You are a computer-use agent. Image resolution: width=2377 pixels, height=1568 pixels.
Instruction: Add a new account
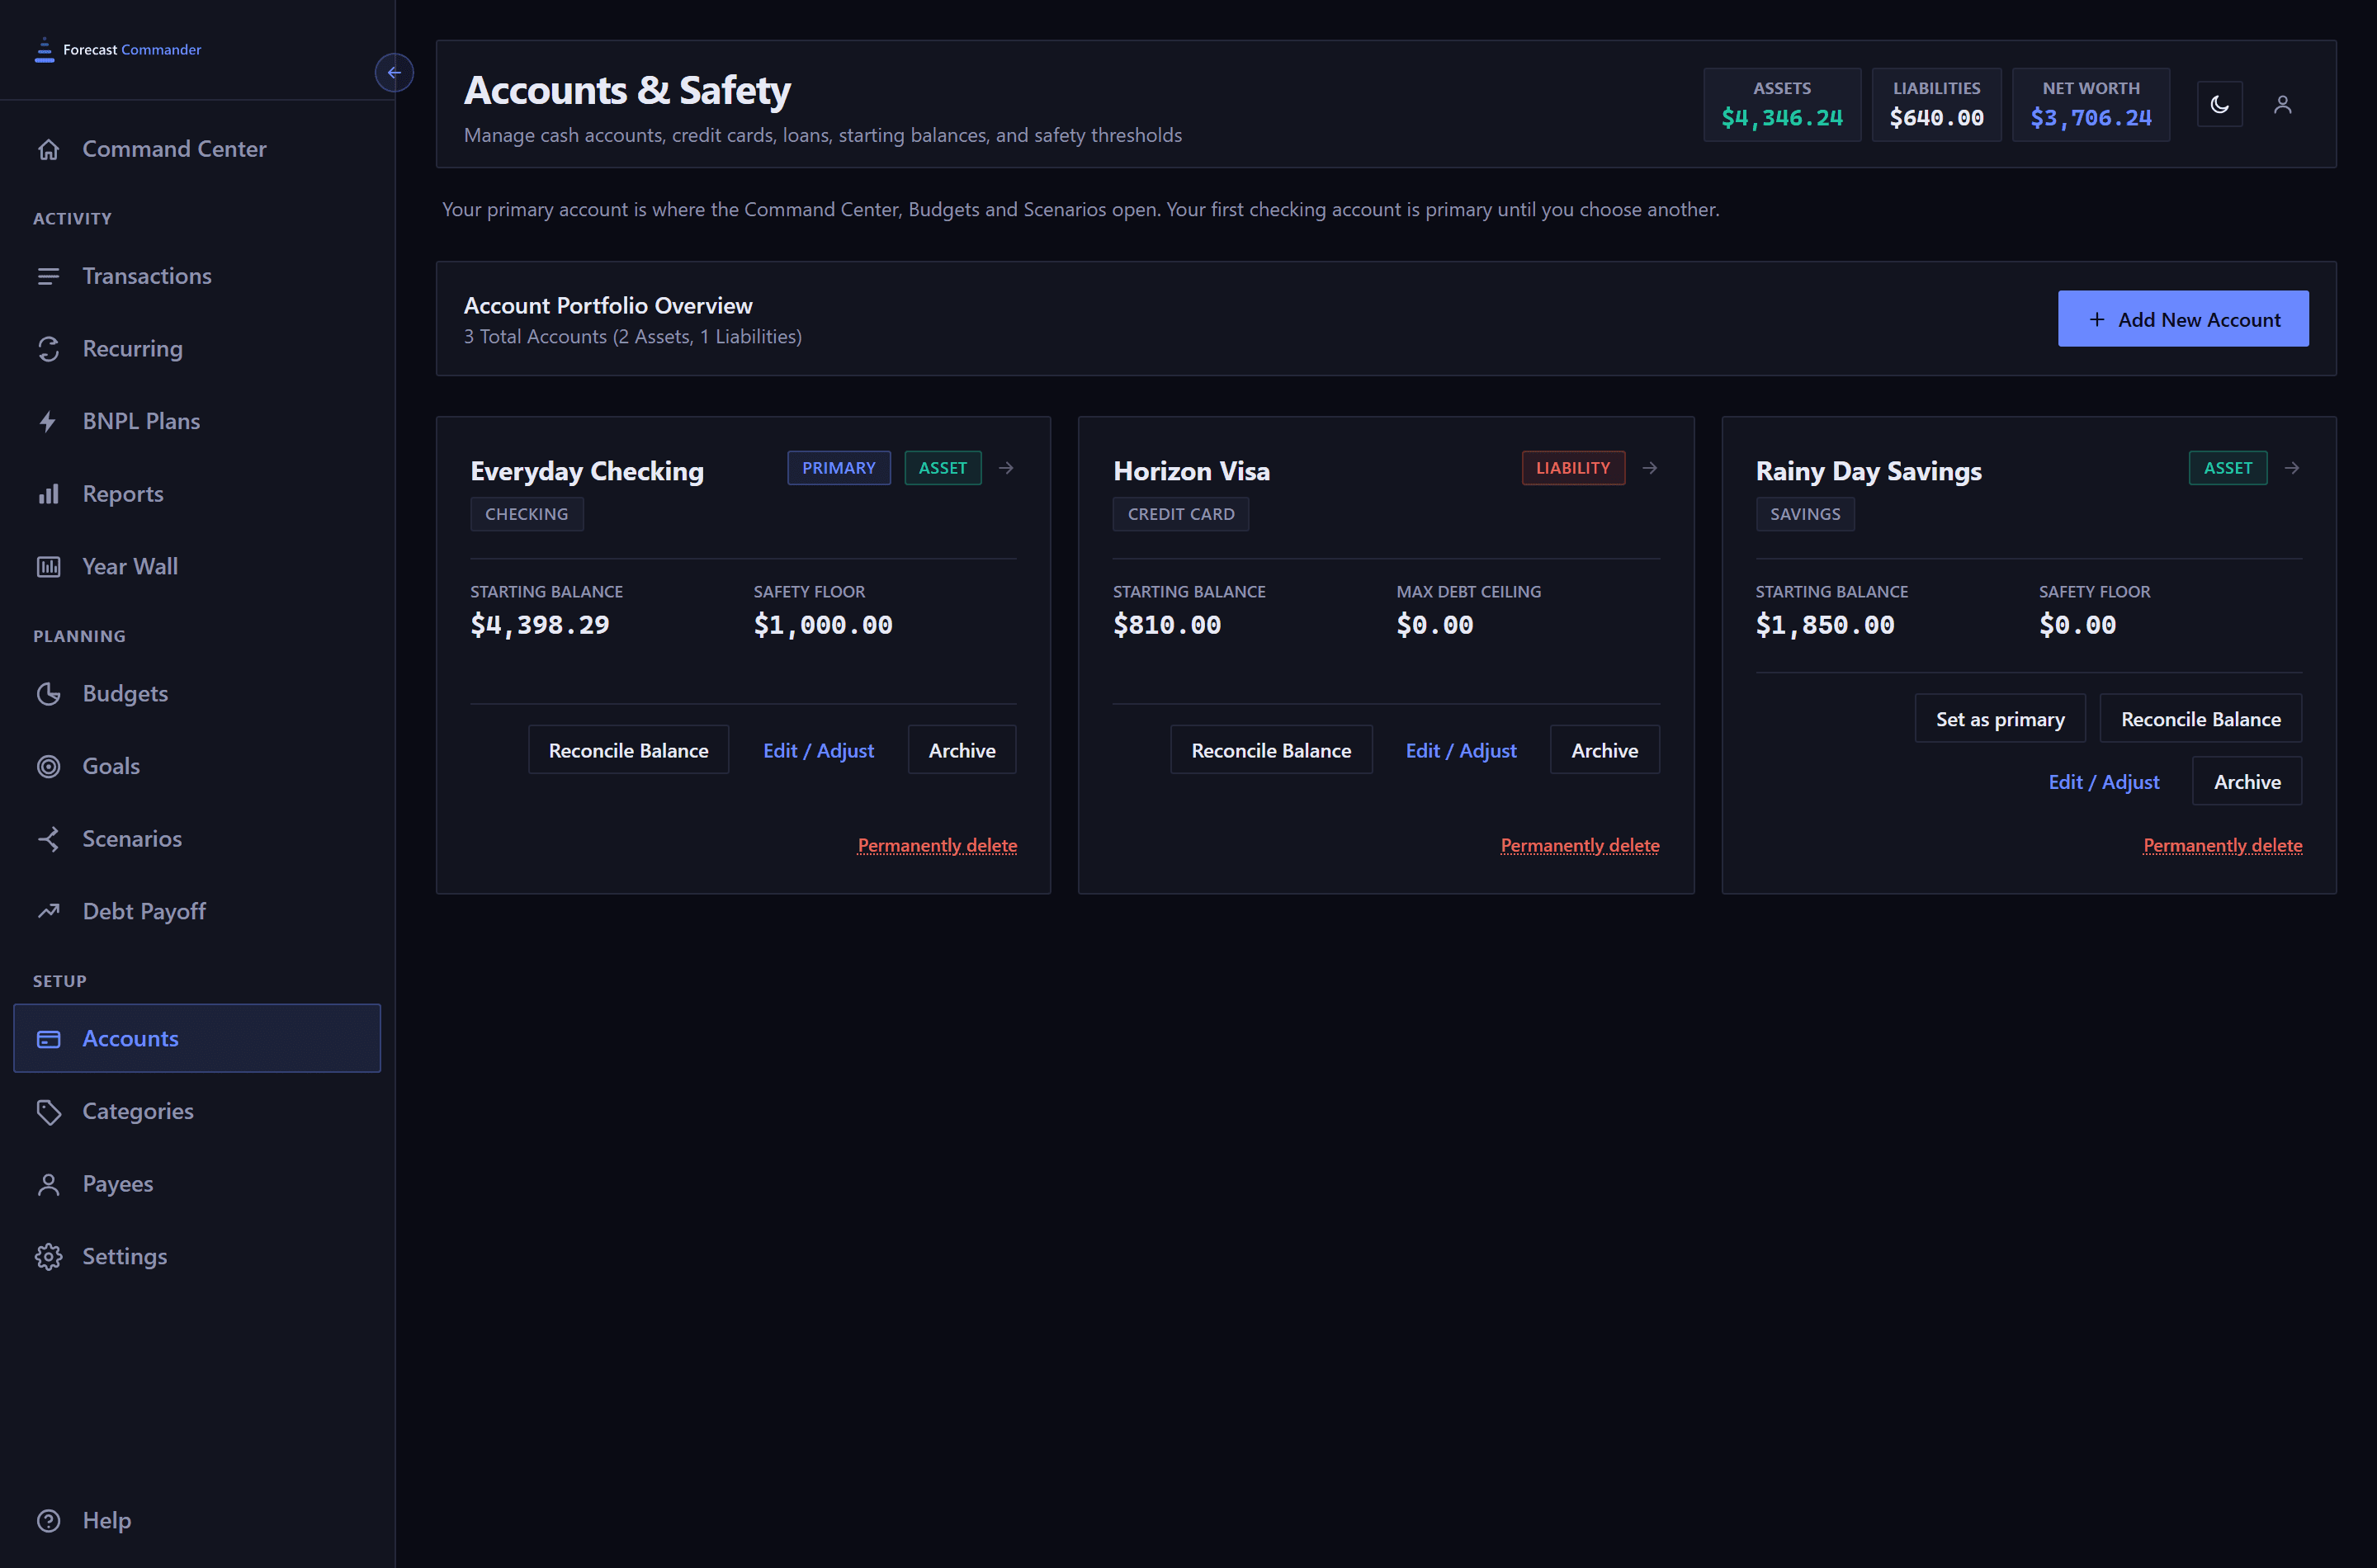pyautogui.click(x=2183, y=319)
